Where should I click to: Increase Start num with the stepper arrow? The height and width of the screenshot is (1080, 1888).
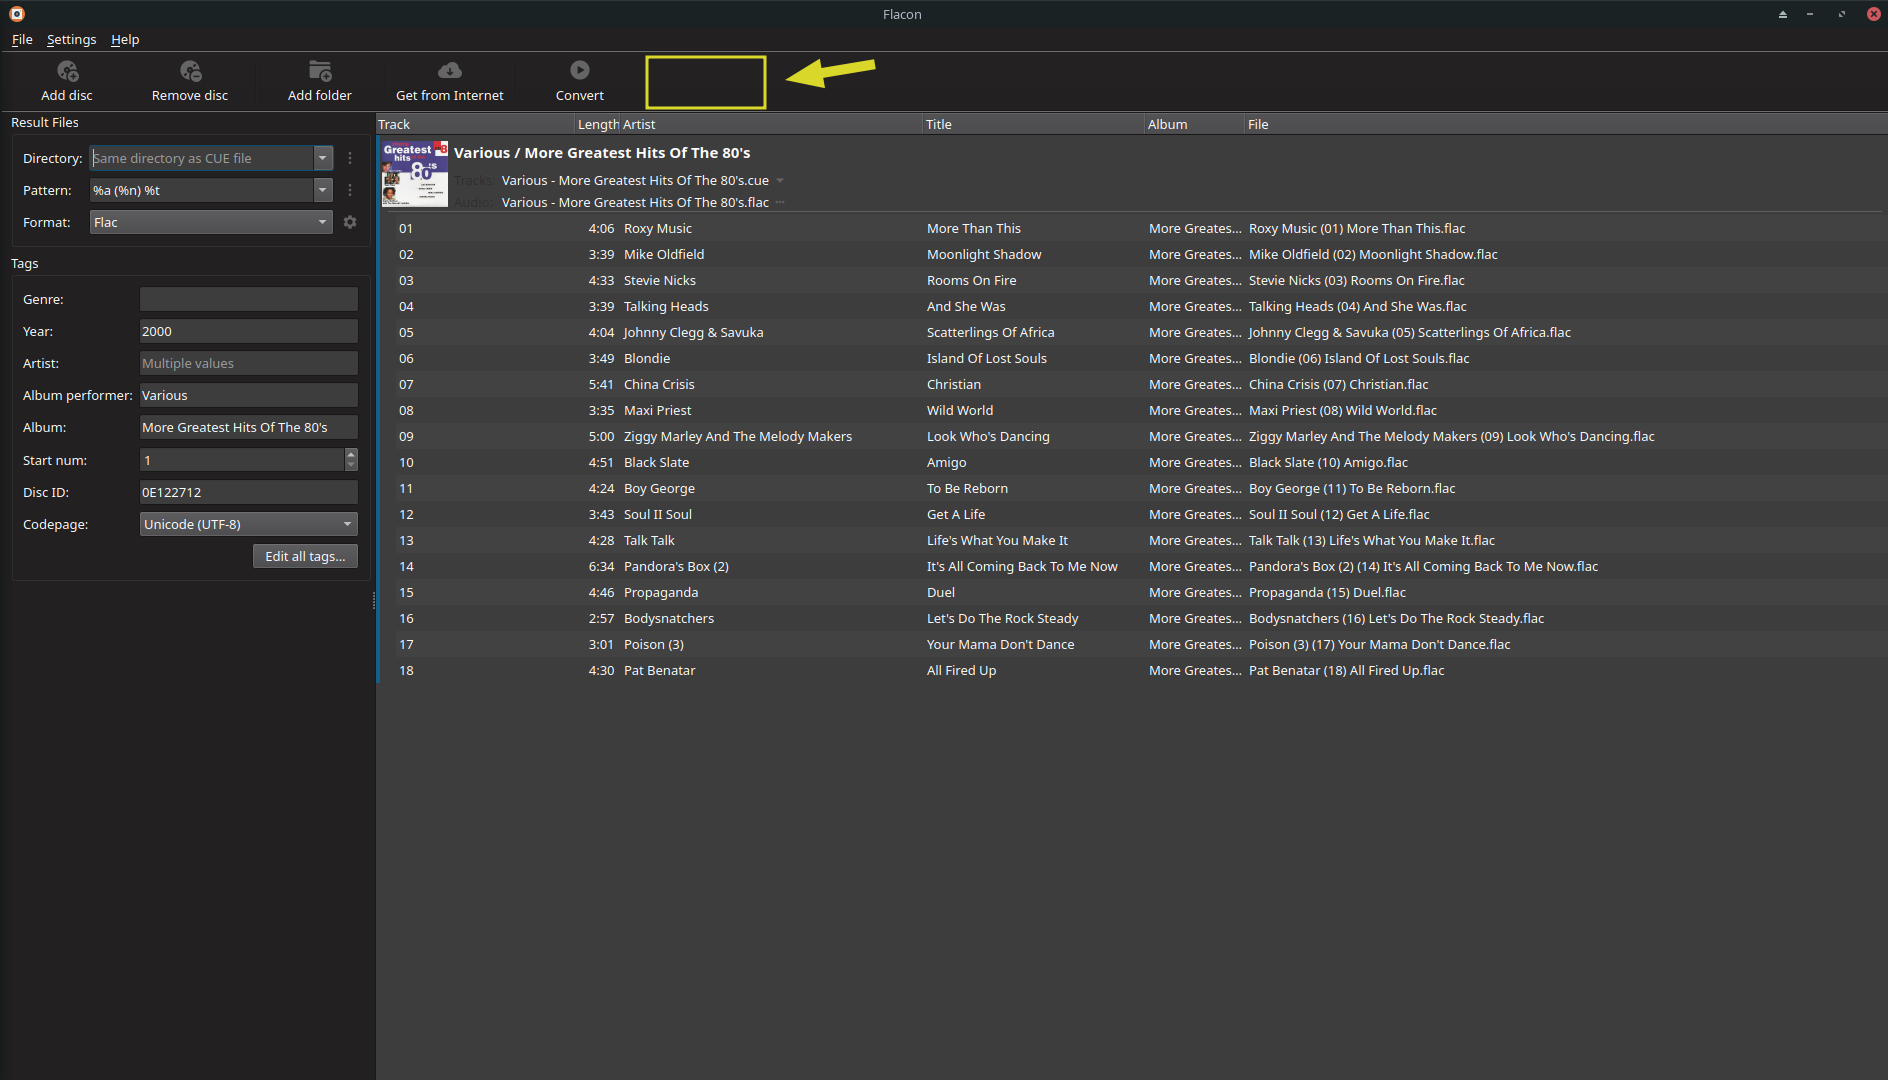tap(351, 455)
